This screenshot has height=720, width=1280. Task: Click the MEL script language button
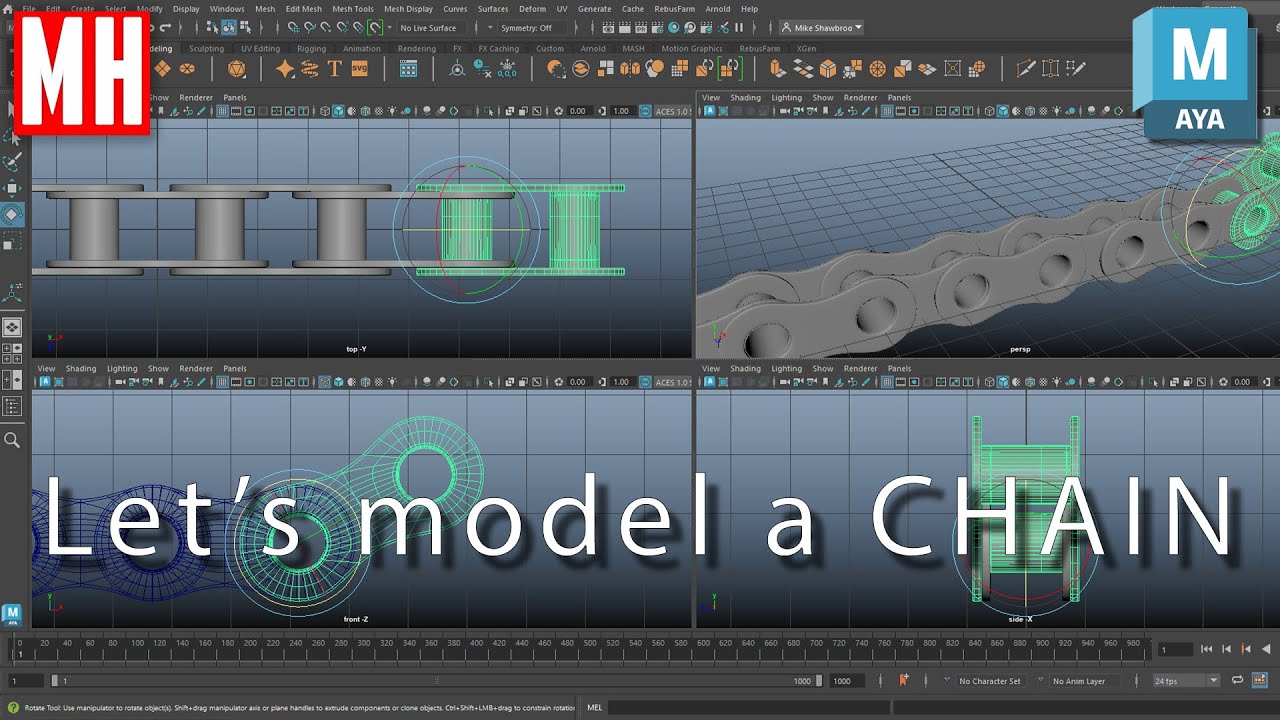(595, 708)
